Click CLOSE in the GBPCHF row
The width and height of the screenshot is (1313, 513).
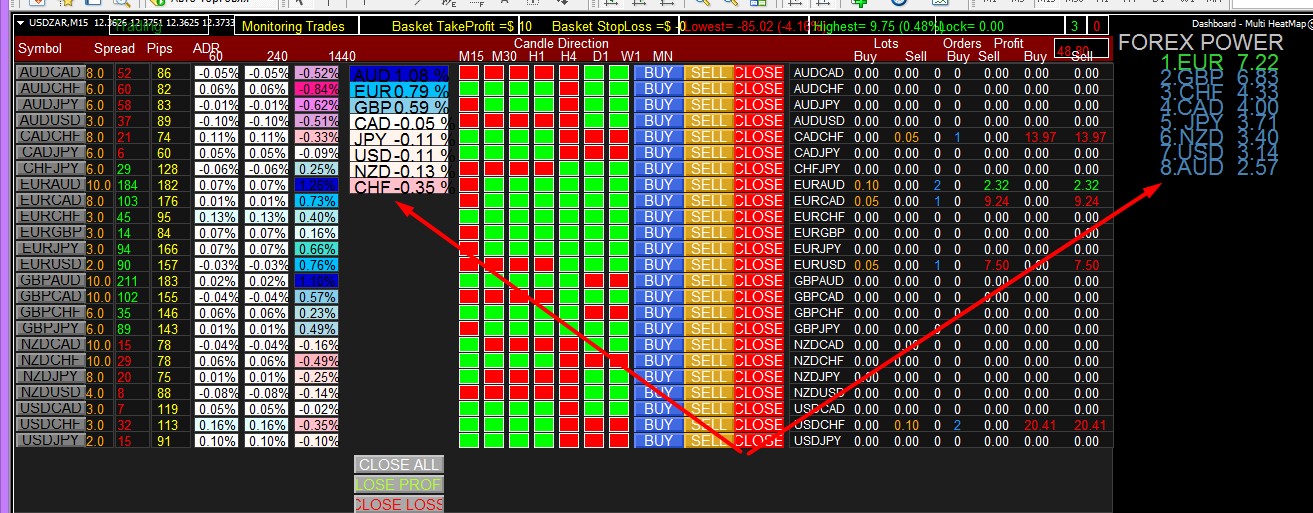759,313
